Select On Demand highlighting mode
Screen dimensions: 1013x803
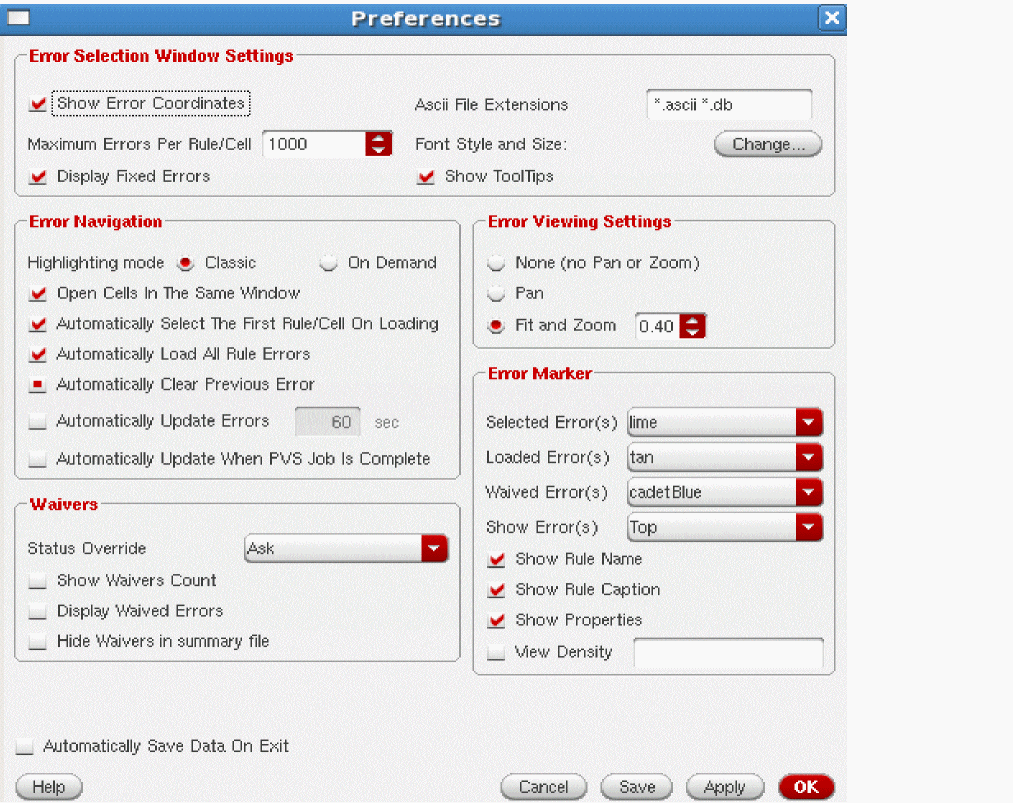tap(329, 264)
